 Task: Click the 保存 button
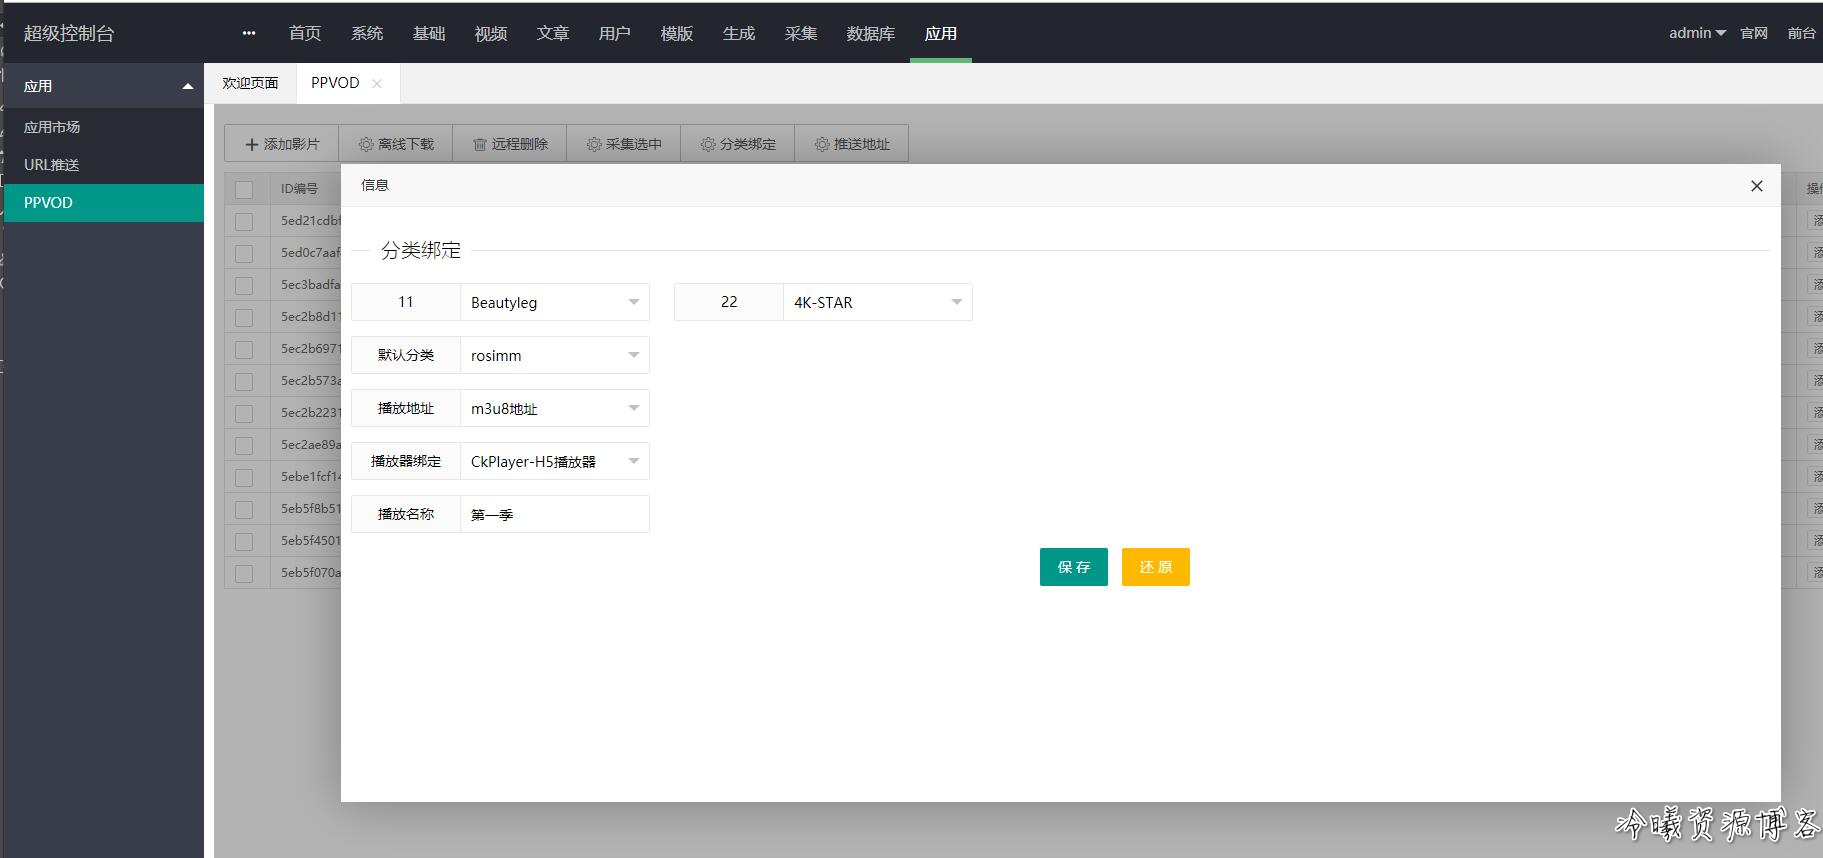click(x=1074, y=567)
